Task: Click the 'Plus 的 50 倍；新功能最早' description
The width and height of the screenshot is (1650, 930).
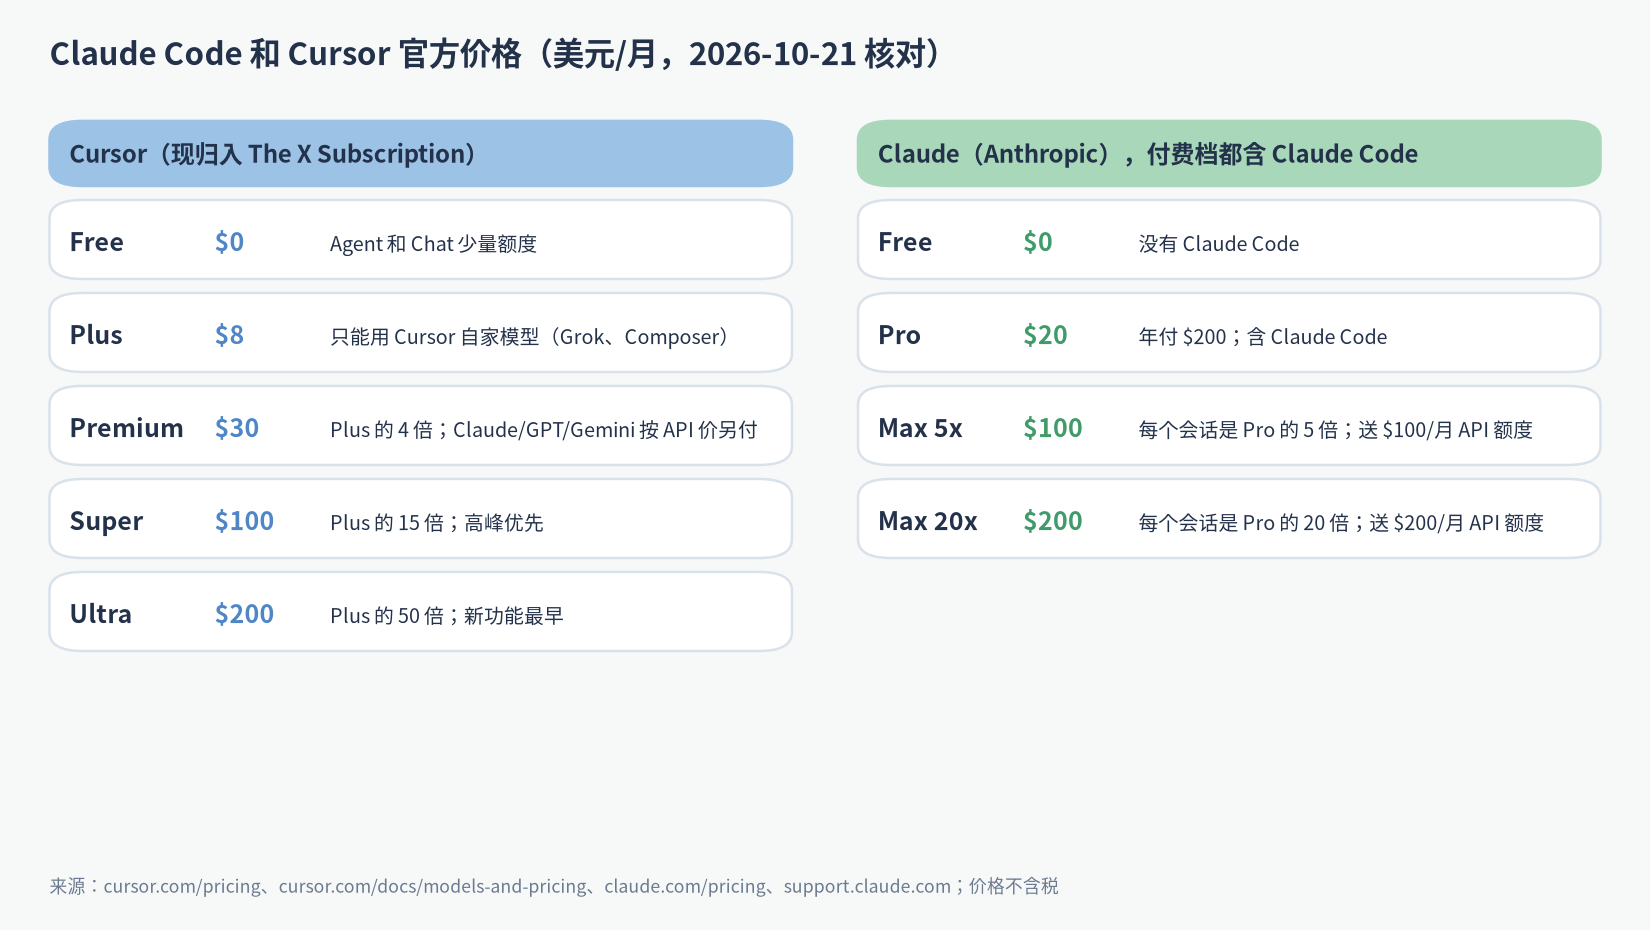Action: (447, 616)
